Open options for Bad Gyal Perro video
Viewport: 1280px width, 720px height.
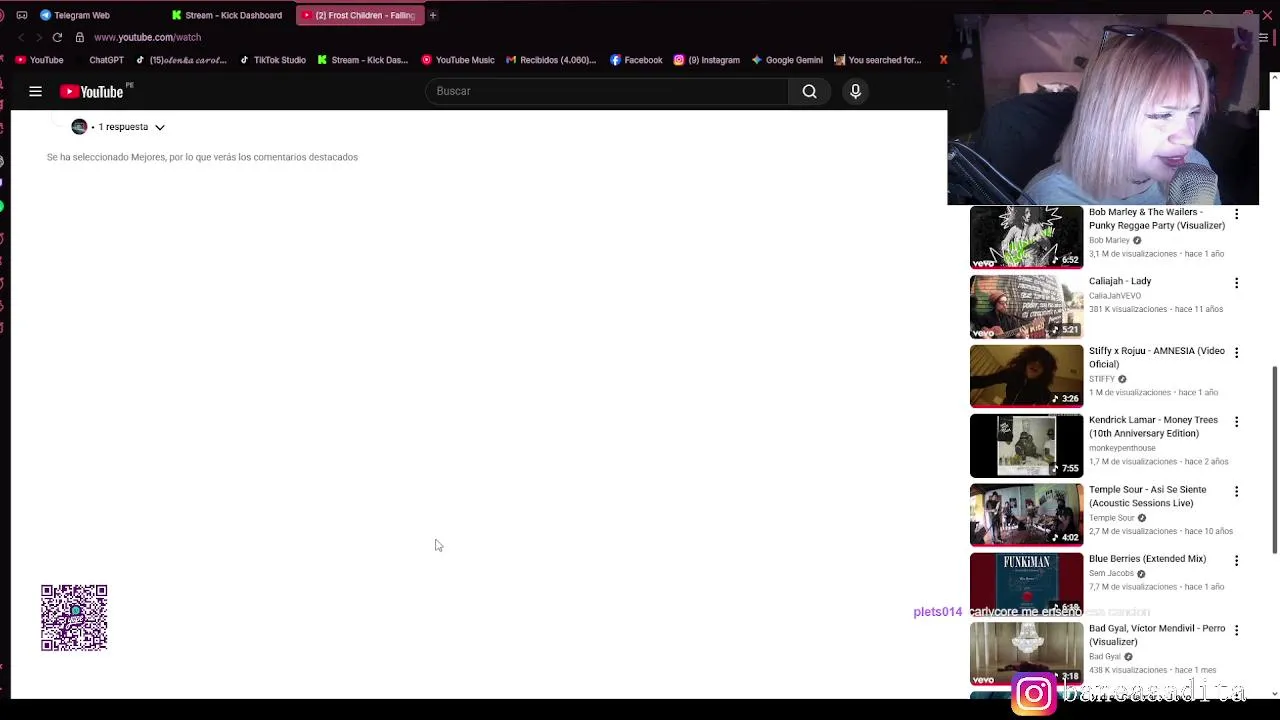(x=1236, y=630)
